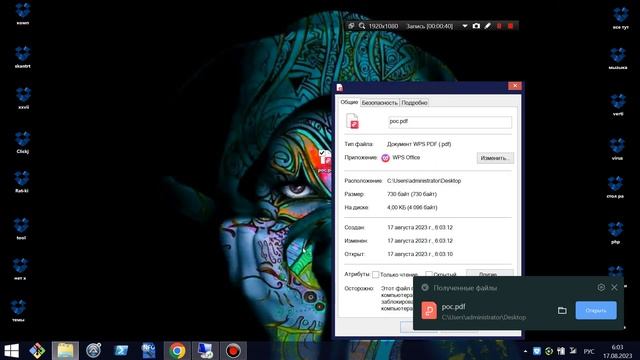Click the colorful diamond icon in taskbar
The image size is (640, 360).
37,351
